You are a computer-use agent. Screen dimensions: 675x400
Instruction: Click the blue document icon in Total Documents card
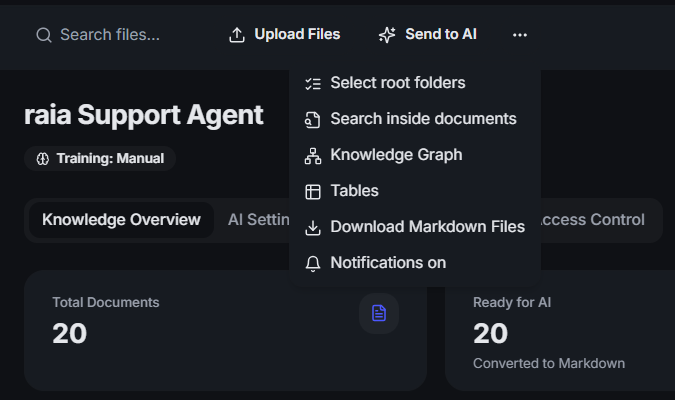pyautogui.click(x=379, y=313)
